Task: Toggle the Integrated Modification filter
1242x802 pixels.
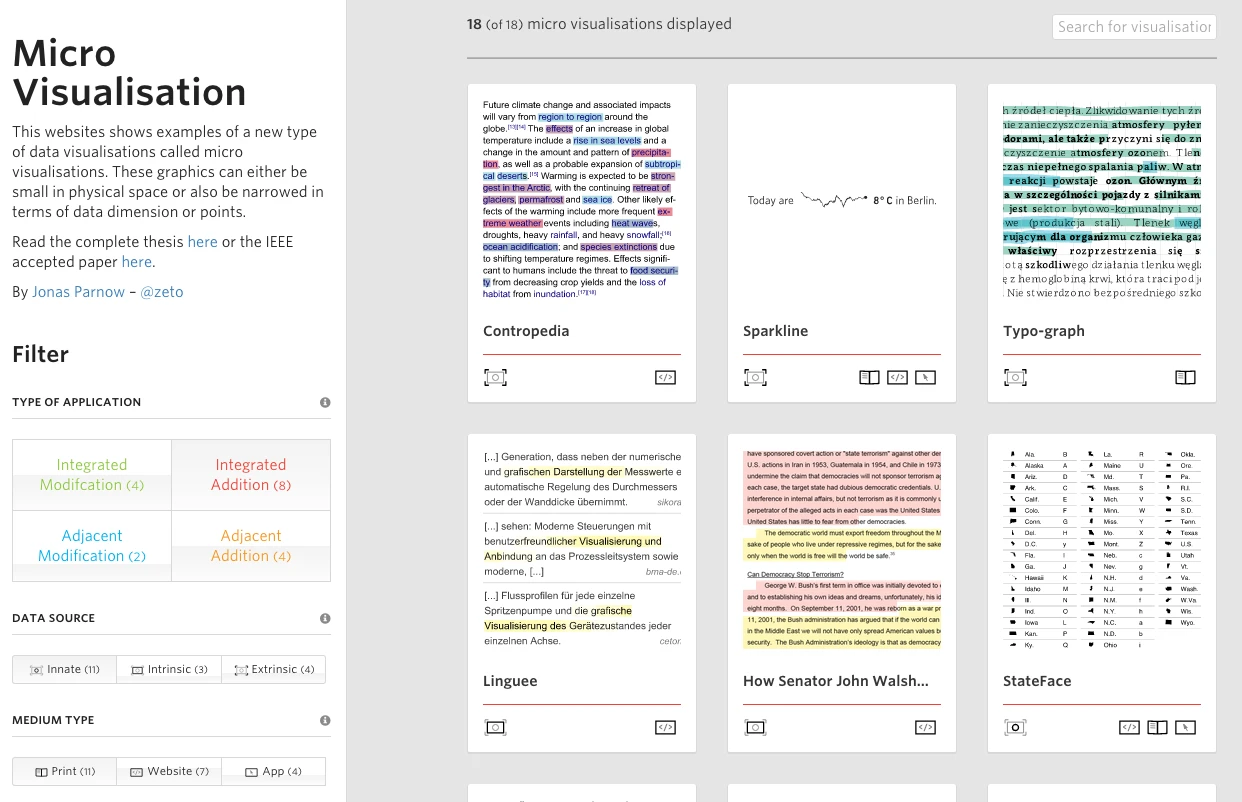Action: click(x=92, y=475)
